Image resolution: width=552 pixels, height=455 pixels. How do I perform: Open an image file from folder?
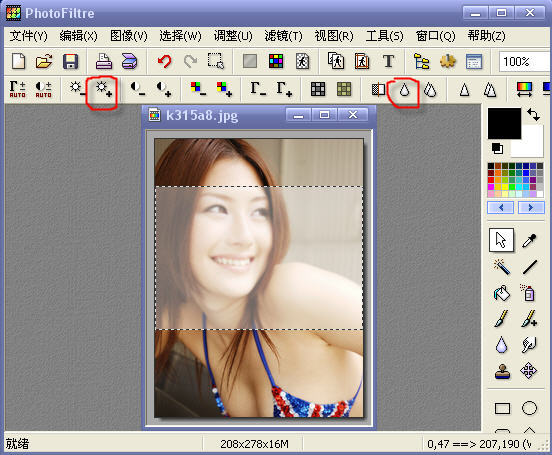(x=44, y=61)
